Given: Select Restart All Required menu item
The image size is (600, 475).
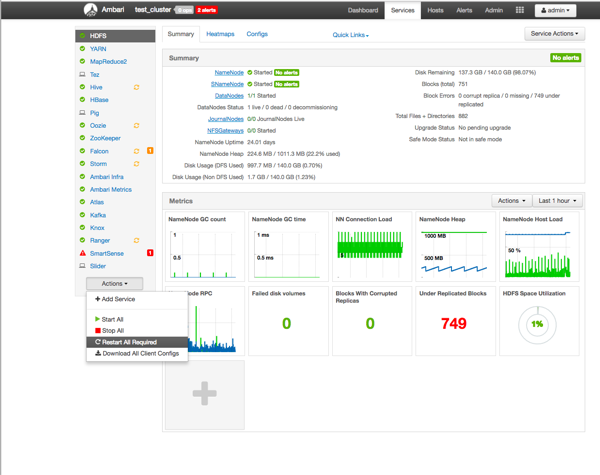Looking at the screenshot, I should pos(137,342).
